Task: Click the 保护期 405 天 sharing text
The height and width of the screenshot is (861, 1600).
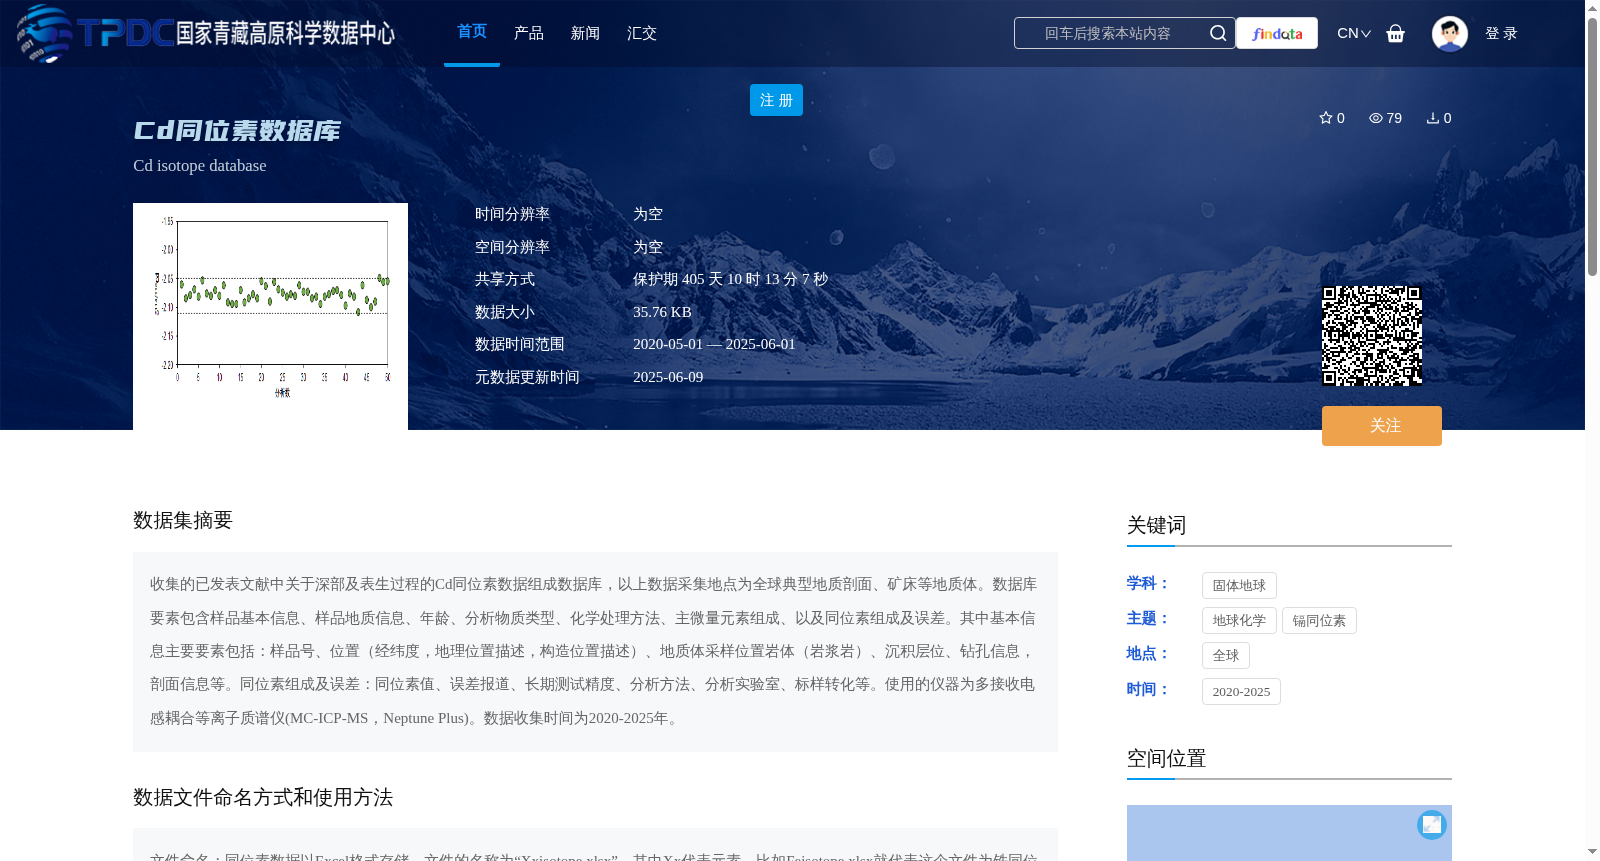Action: (x=730, y=279)
